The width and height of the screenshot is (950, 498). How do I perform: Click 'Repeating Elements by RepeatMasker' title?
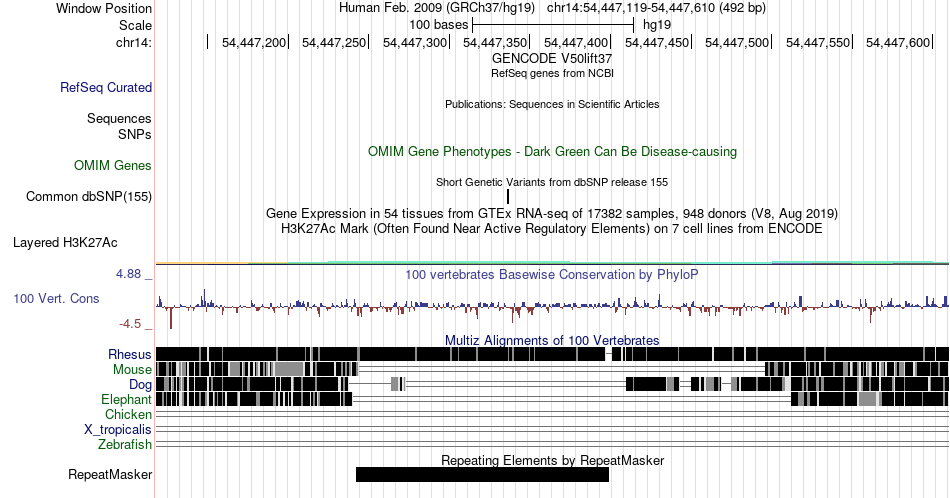552,460
